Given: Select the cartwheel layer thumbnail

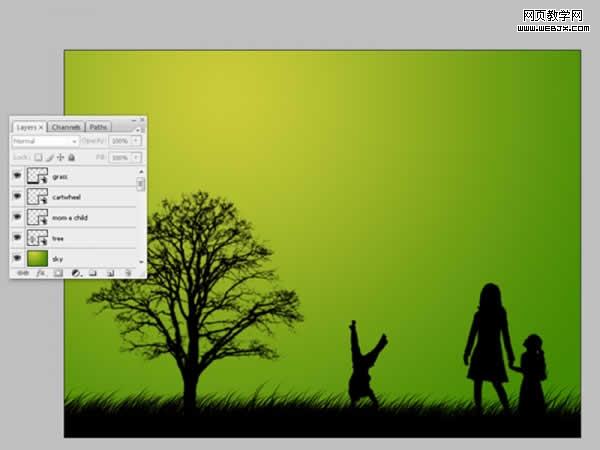Looking at the screenshot, I should pos(38,197).
